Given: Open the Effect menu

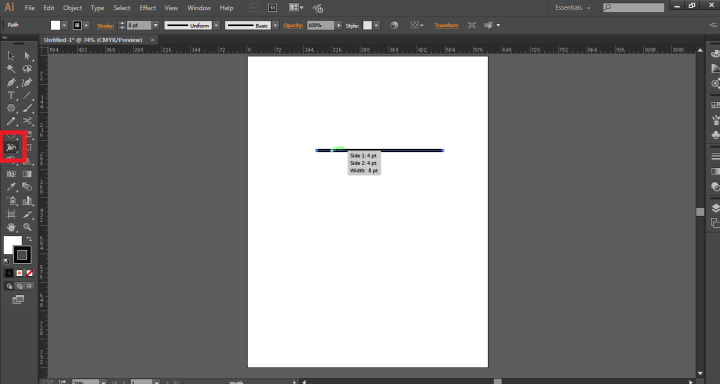Looking at the screenshot, I should (147, 8).
